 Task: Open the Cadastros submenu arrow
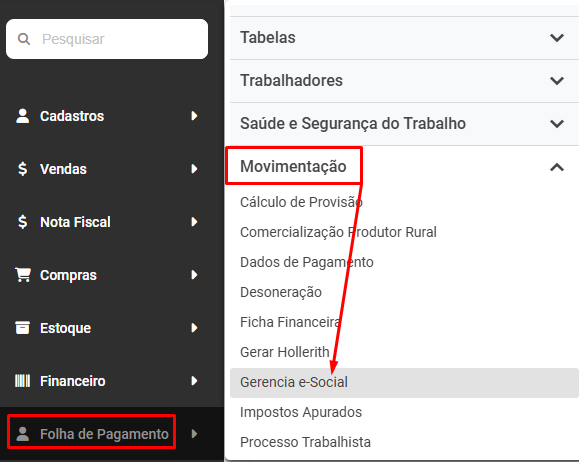tap(194, 116)
